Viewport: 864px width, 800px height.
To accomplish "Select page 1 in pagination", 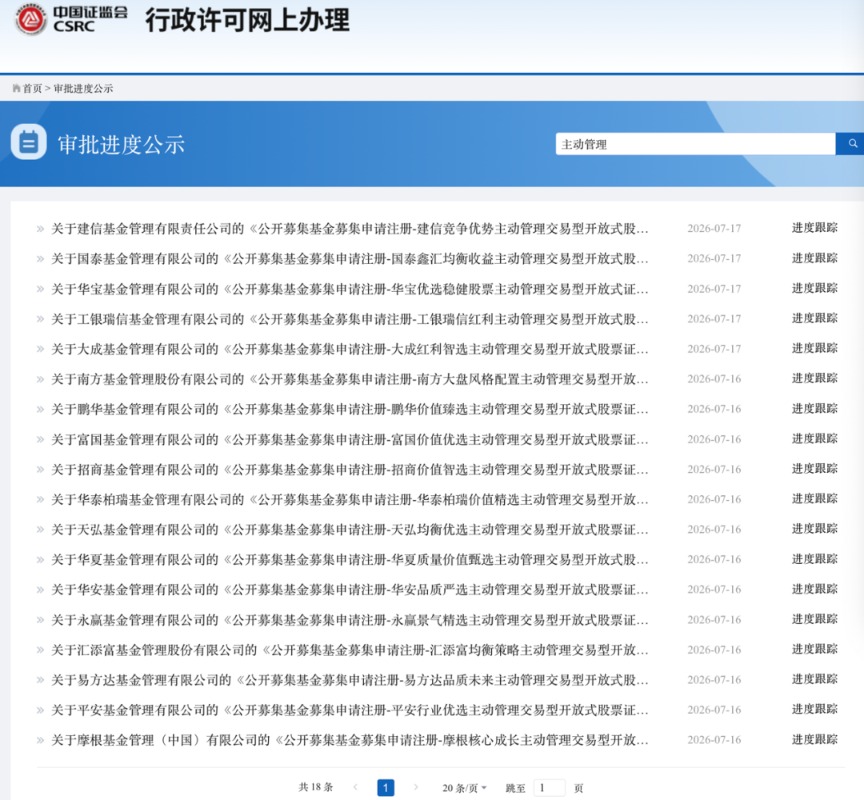I will (386, 788).
